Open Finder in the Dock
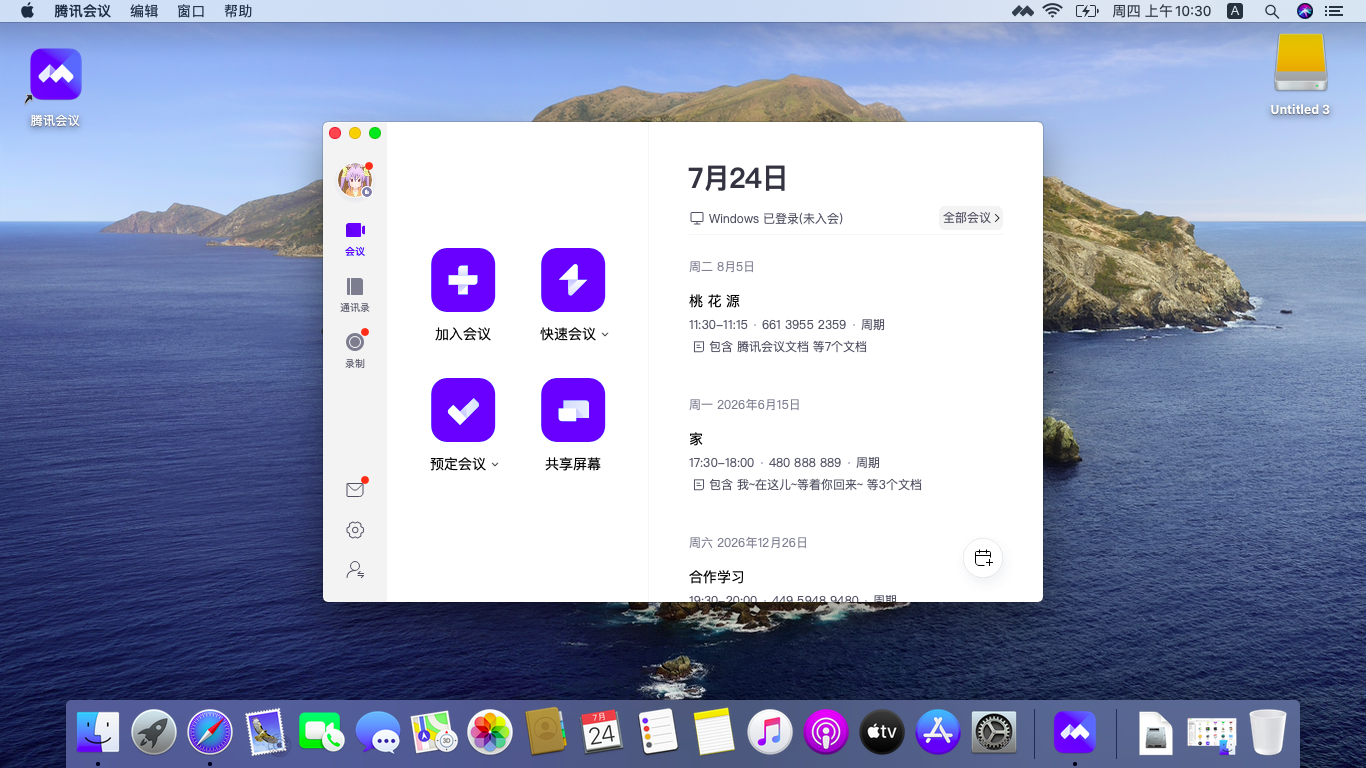The width and height of the screenshot is (1366, 768). (98, 733)
